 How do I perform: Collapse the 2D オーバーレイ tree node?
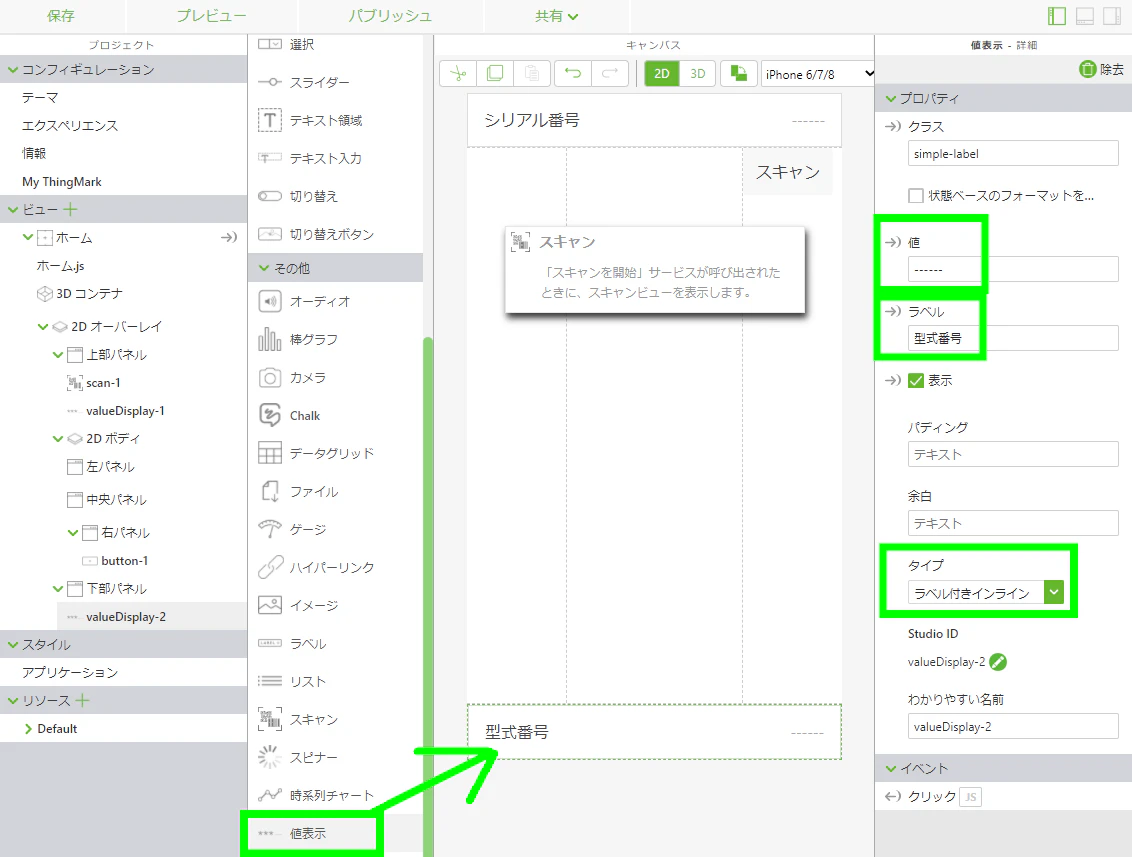(43, 326)
